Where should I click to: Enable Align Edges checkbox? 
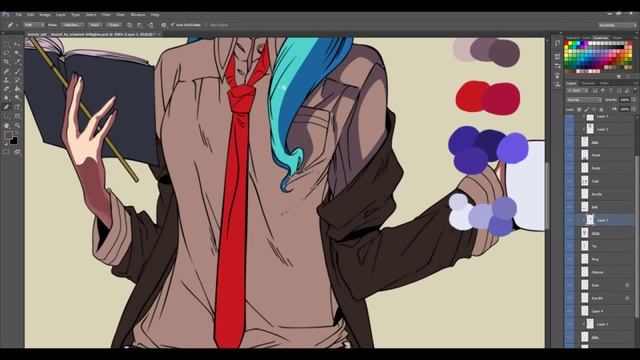coord(206,25)
